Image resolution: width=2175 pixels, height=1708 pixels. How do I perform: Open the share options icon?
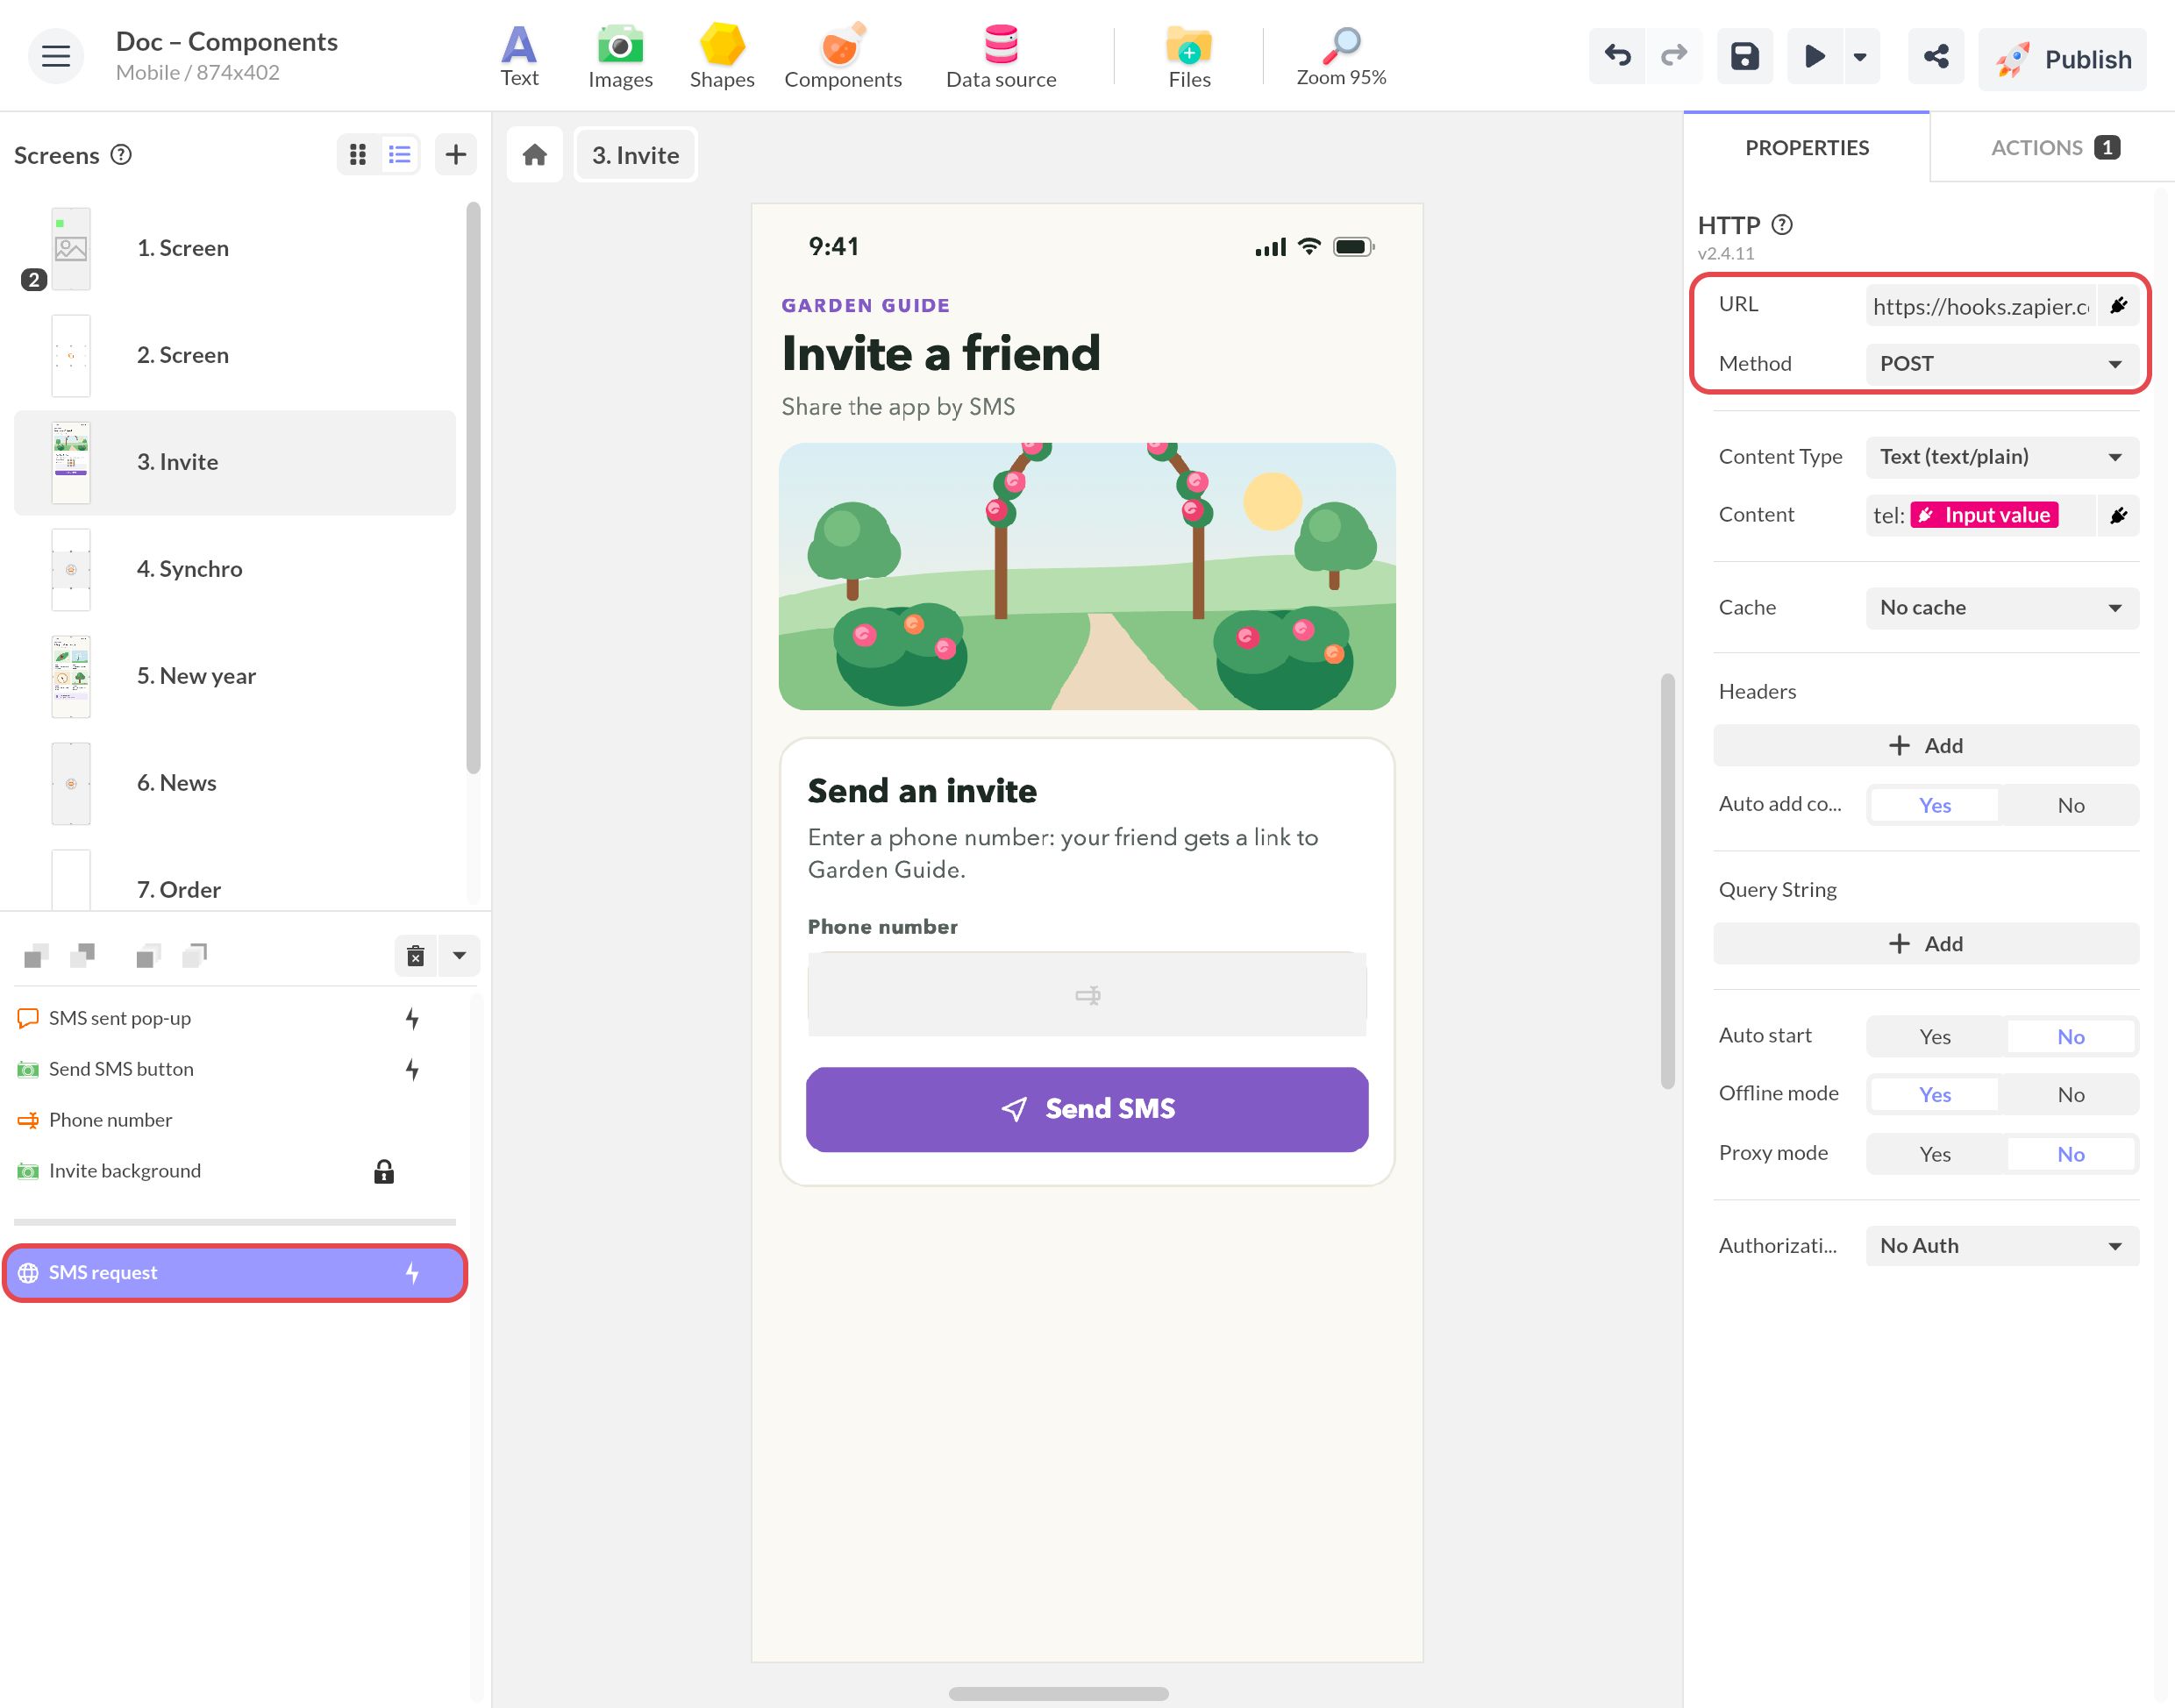tap(1935, 56)
